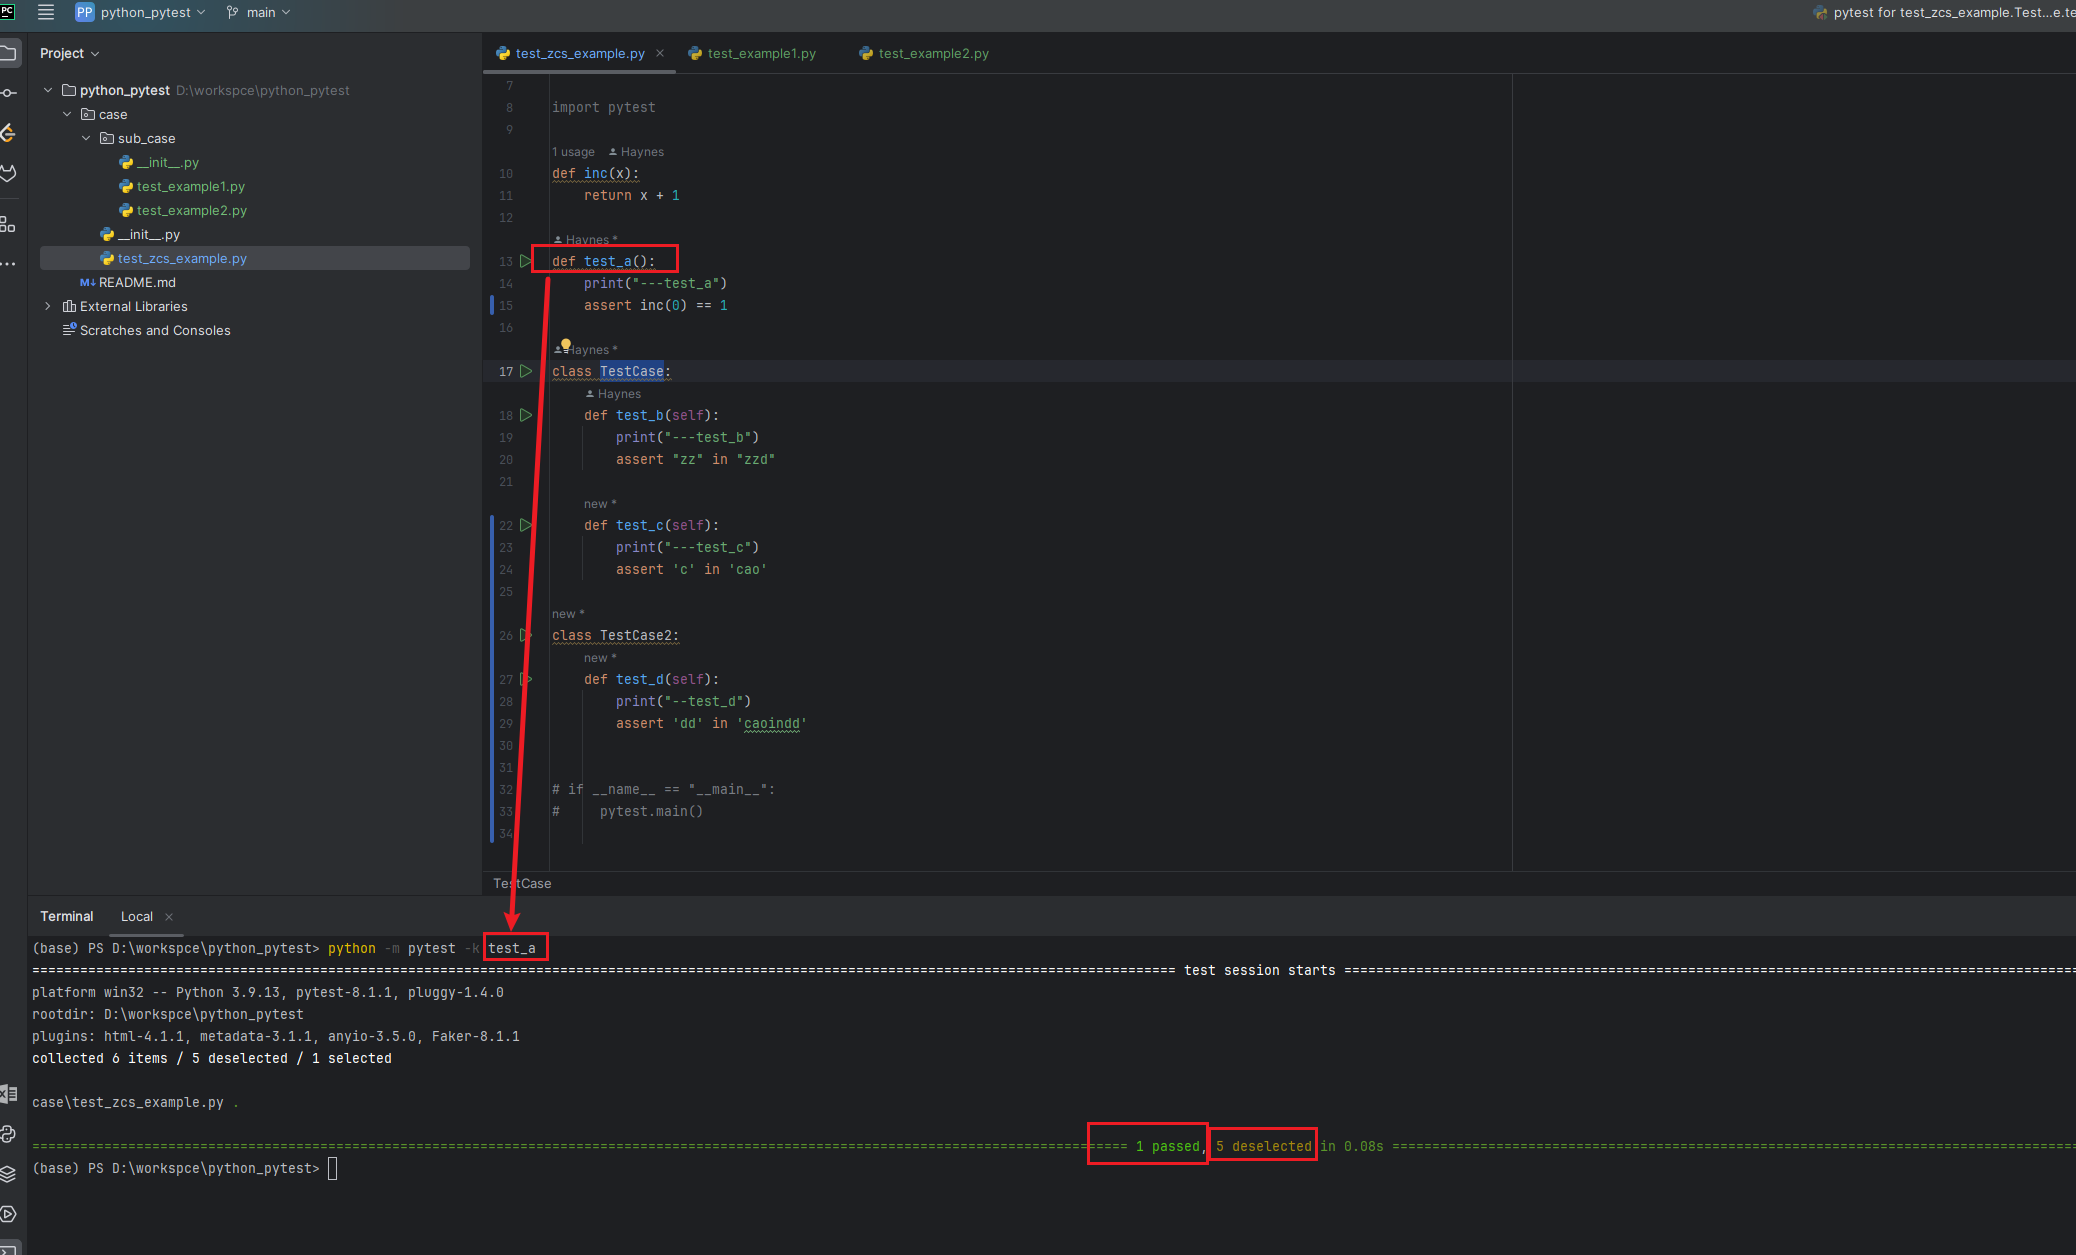This screenshot has width=2076, height=1255.
Task: Open README.md in project tree
Action: pyautogui.click(x=137, y=282)
